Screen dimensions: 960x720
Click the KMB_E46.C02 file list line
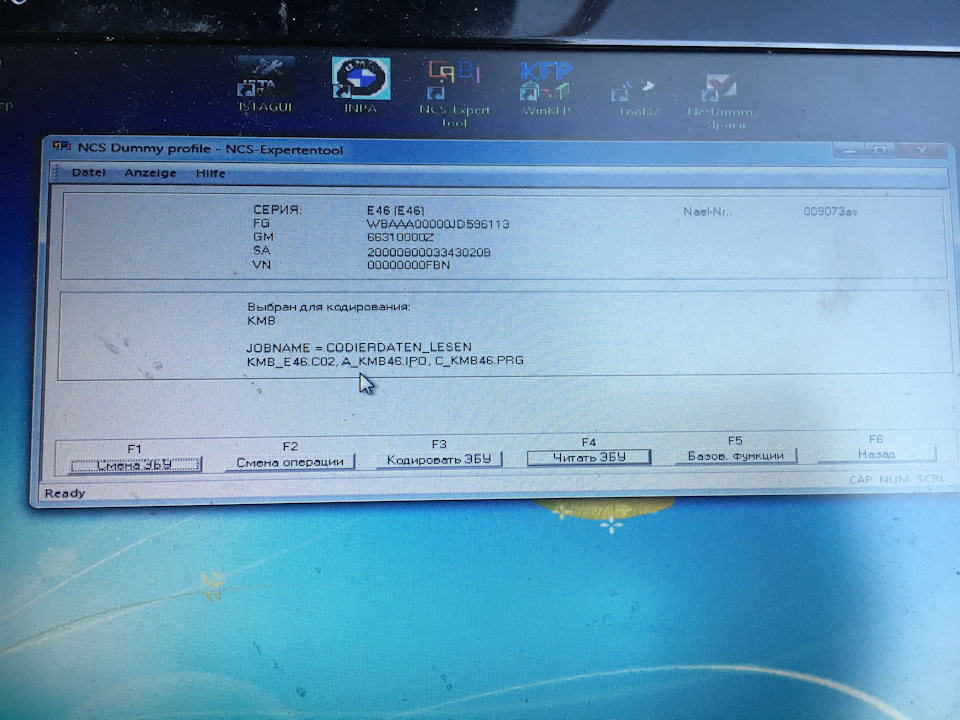[x=385, y=361]
